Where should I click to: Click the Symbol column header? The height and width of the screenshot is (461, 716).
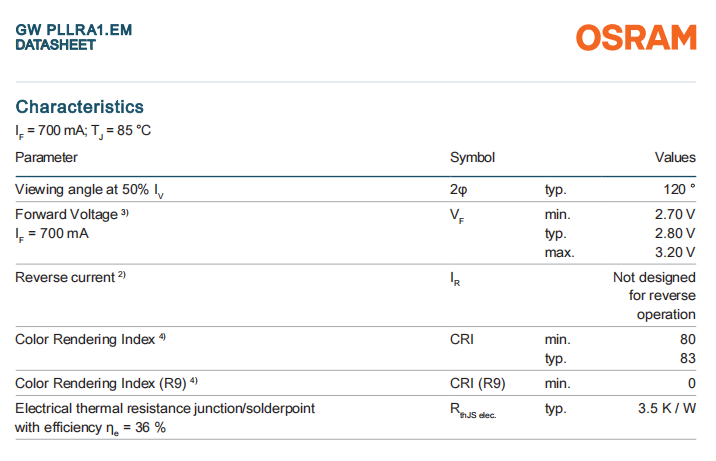pyautogui.click(x=472, y=157)
